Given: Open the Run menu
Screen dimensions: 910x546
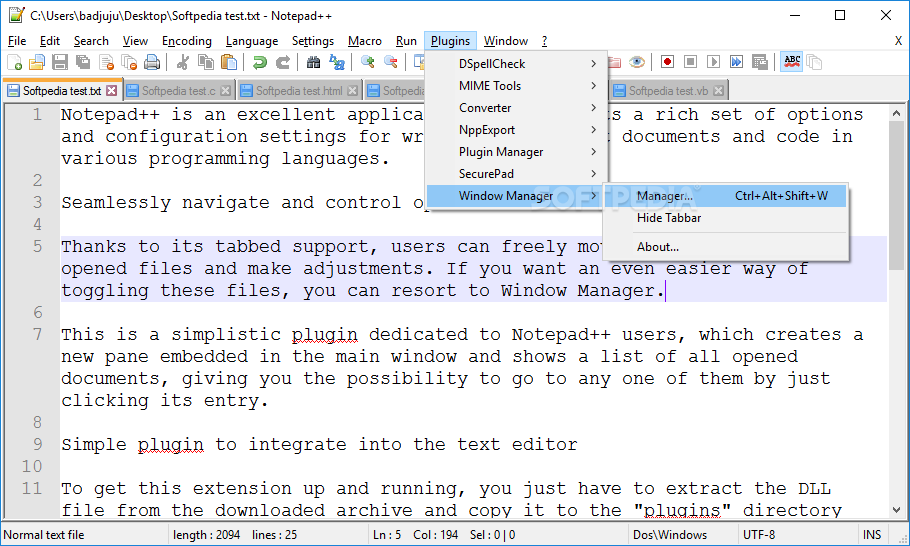Looking at the screenshot, I should (x=406, y=41).
